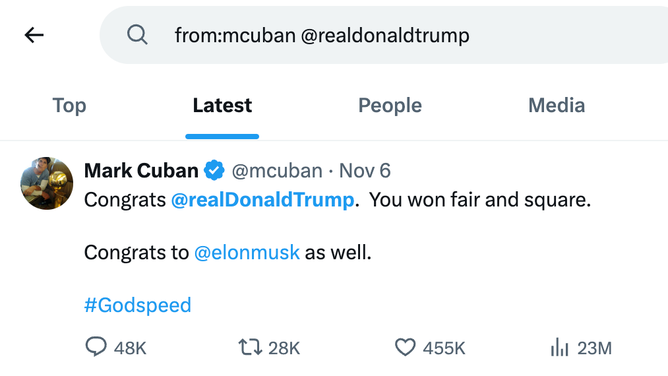This screenshot has width=668, height=376.
Task: Click the Mark Cuban display name
Action: tap(141, 171)
